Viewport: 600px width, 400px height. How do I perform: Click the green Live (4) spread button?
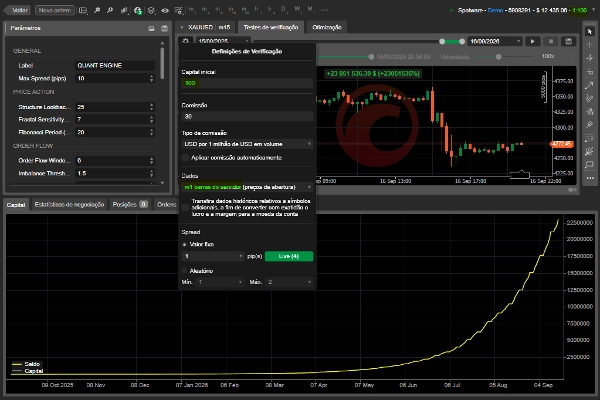pos(289,256)
